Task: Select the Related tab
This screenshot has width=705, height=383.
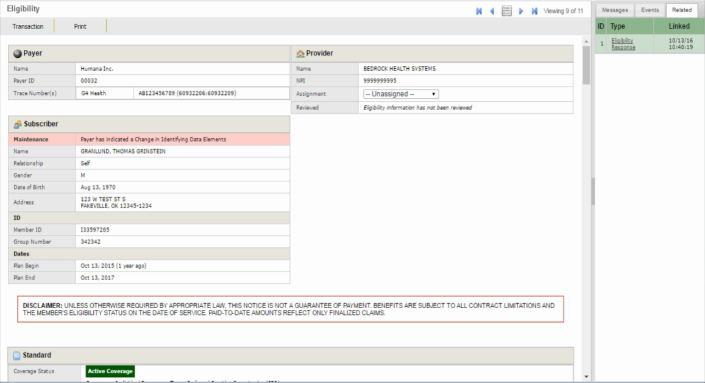Action: pyautogui.click(x=682, y=10)
